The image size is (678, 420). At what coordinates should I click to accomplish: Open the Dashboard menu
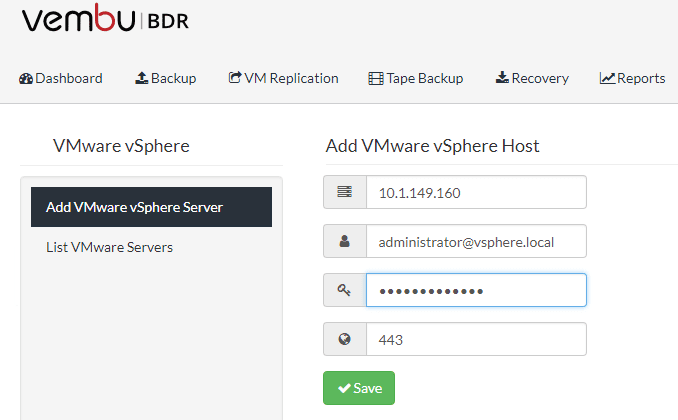[69, 78]
